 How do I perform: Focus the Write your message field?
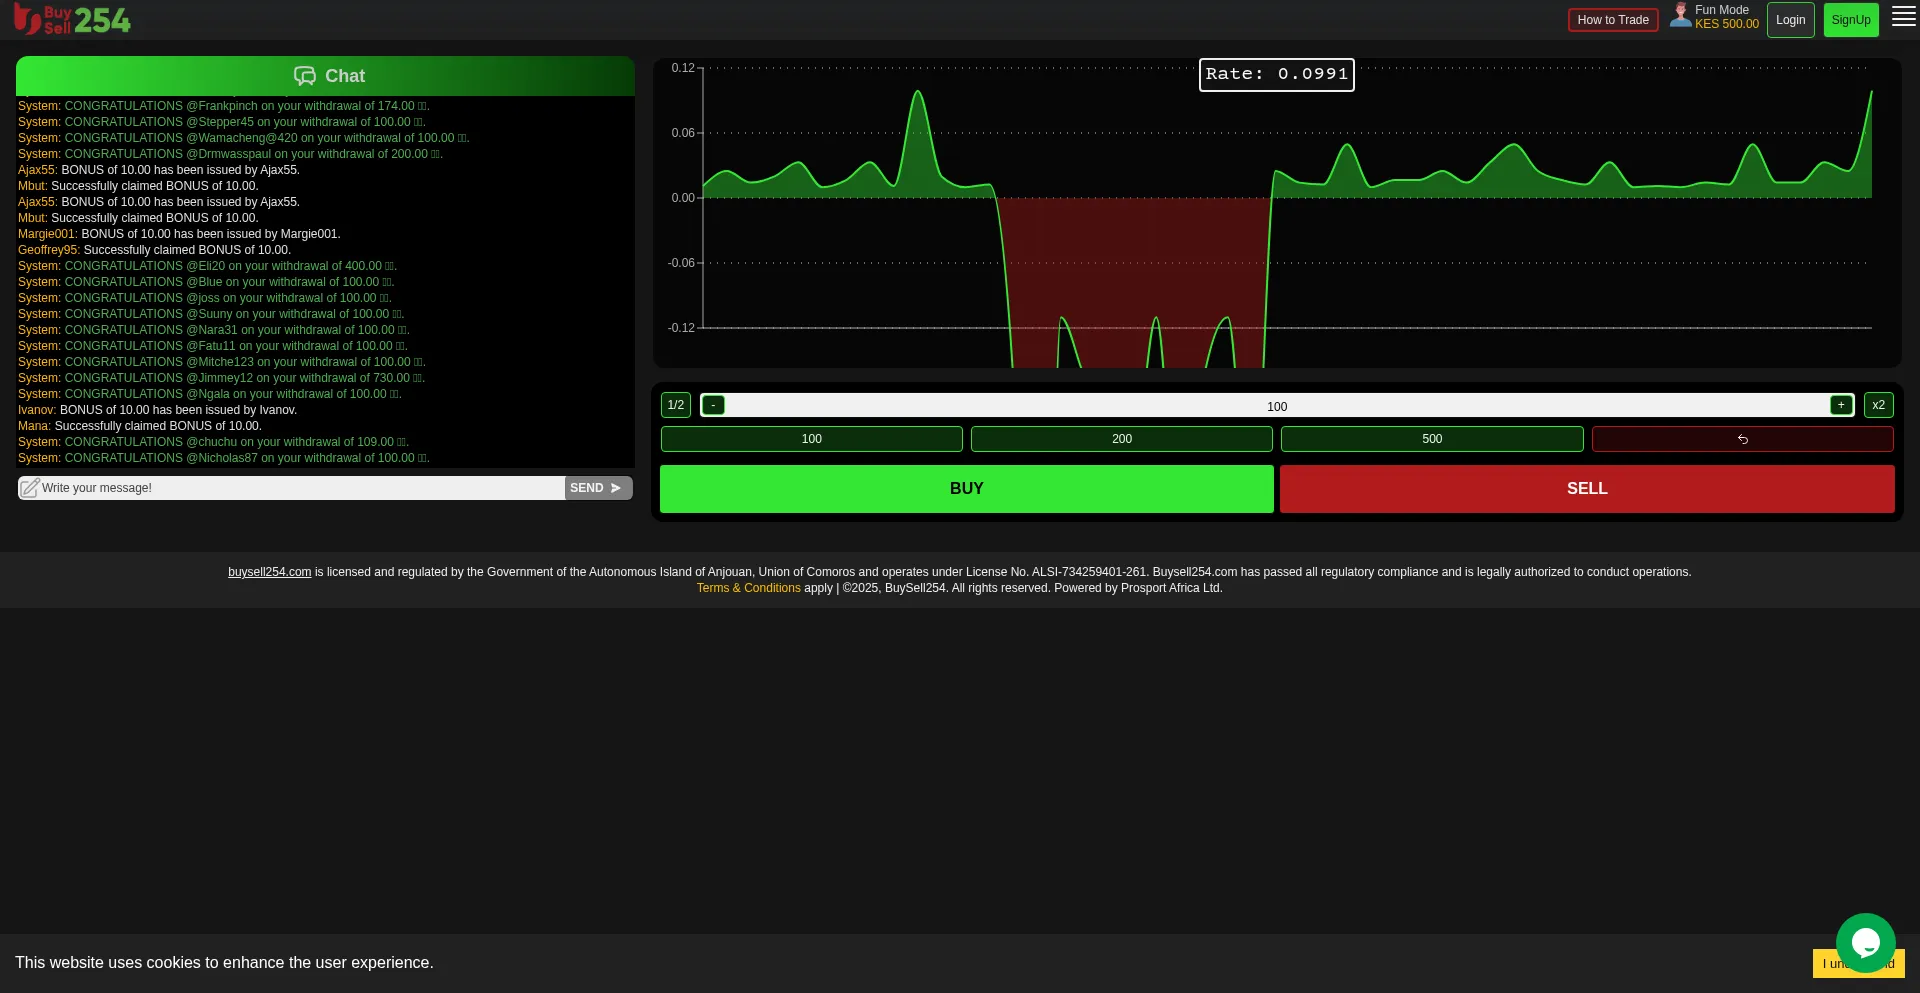(x=300, y=488)
